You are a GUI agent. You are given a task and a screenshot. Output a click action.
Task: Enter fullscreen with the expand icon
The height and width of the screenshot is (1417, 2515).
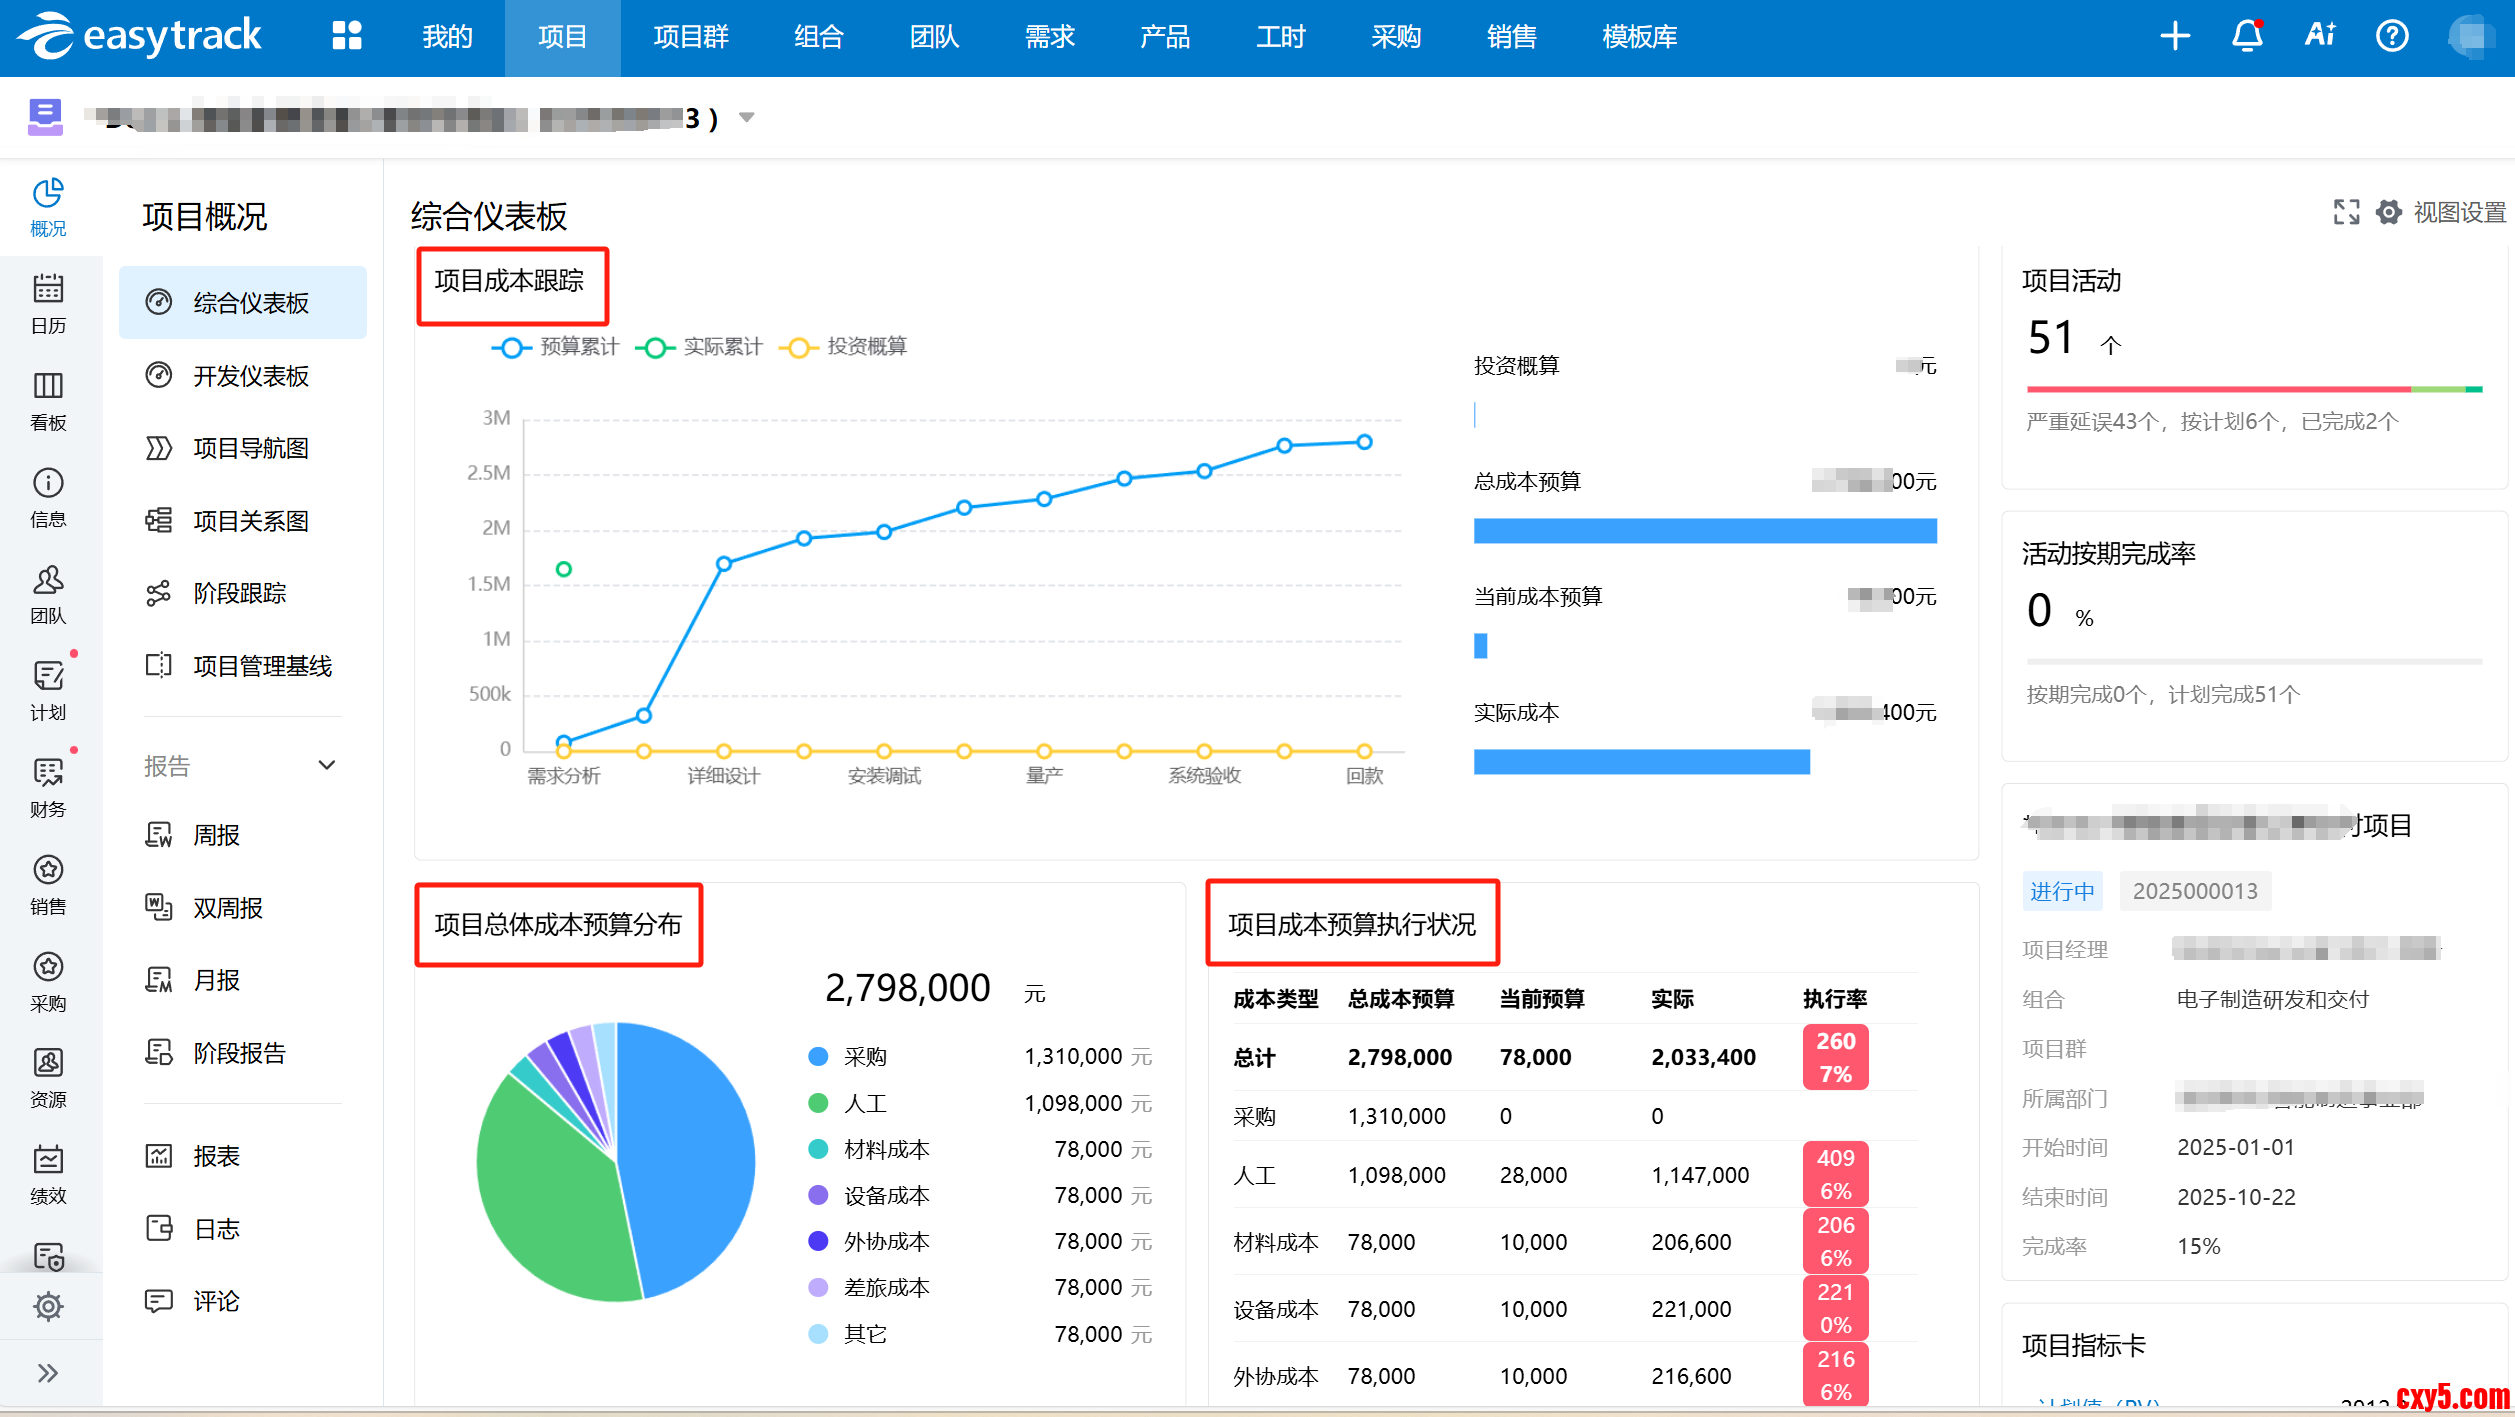click(2346, 212)
